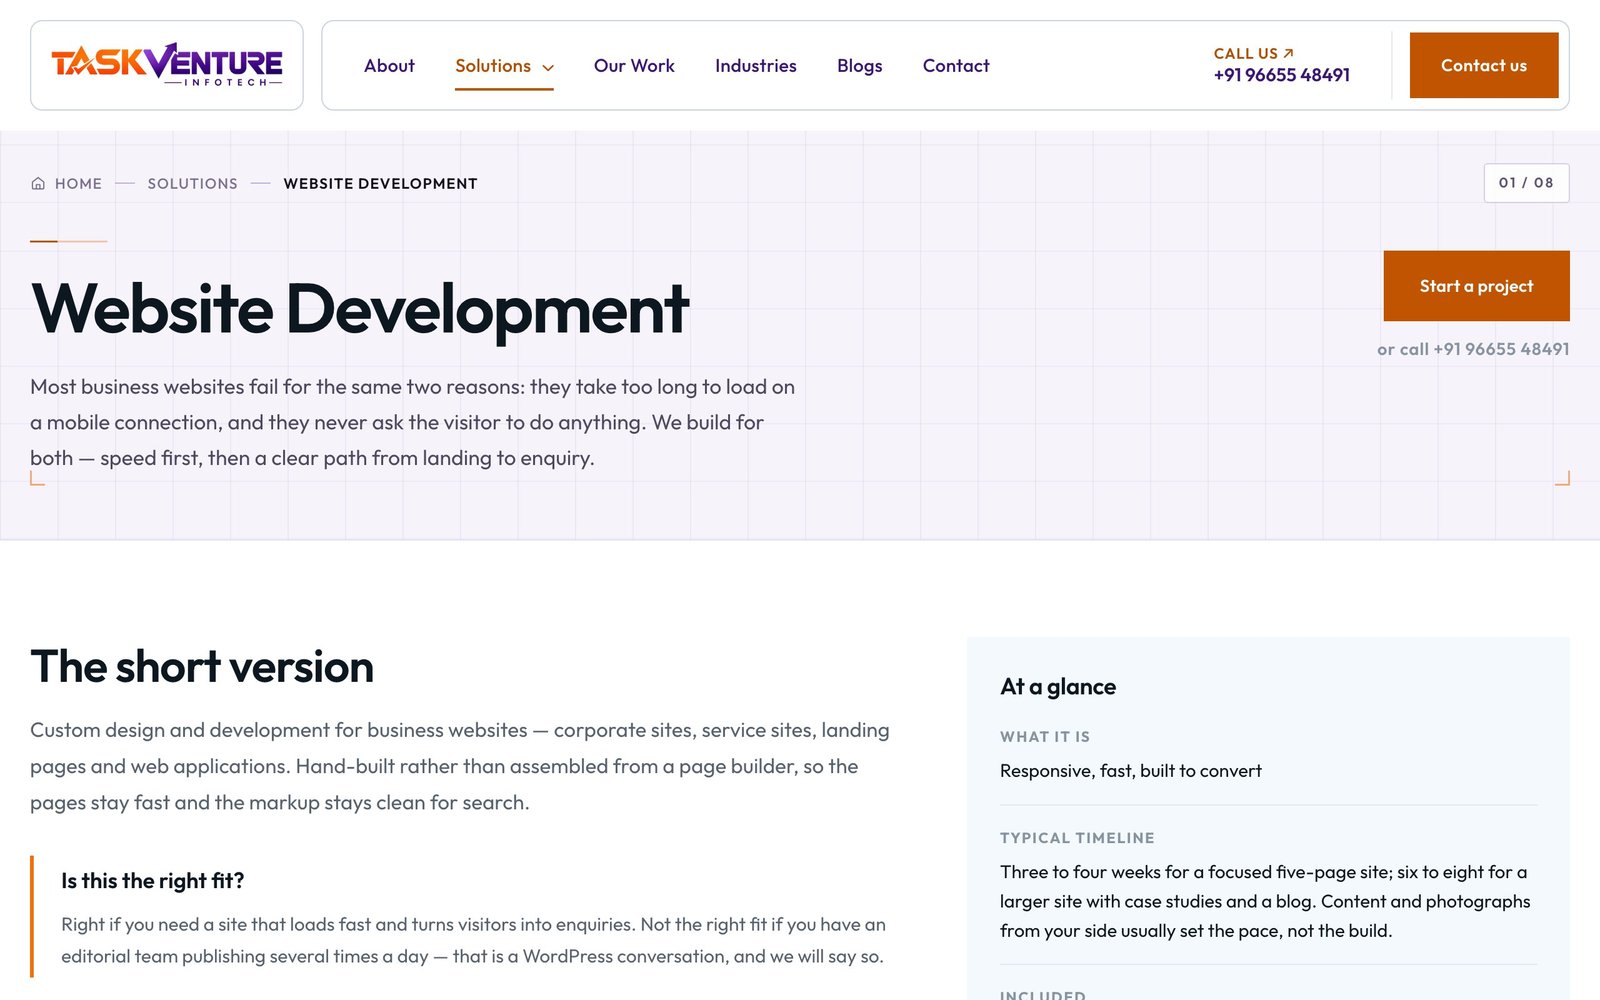Click the 'or call +91 96655 48491' link
The width and height of the screenshot is (1600, 1000).
click(x=1473, y=349)
